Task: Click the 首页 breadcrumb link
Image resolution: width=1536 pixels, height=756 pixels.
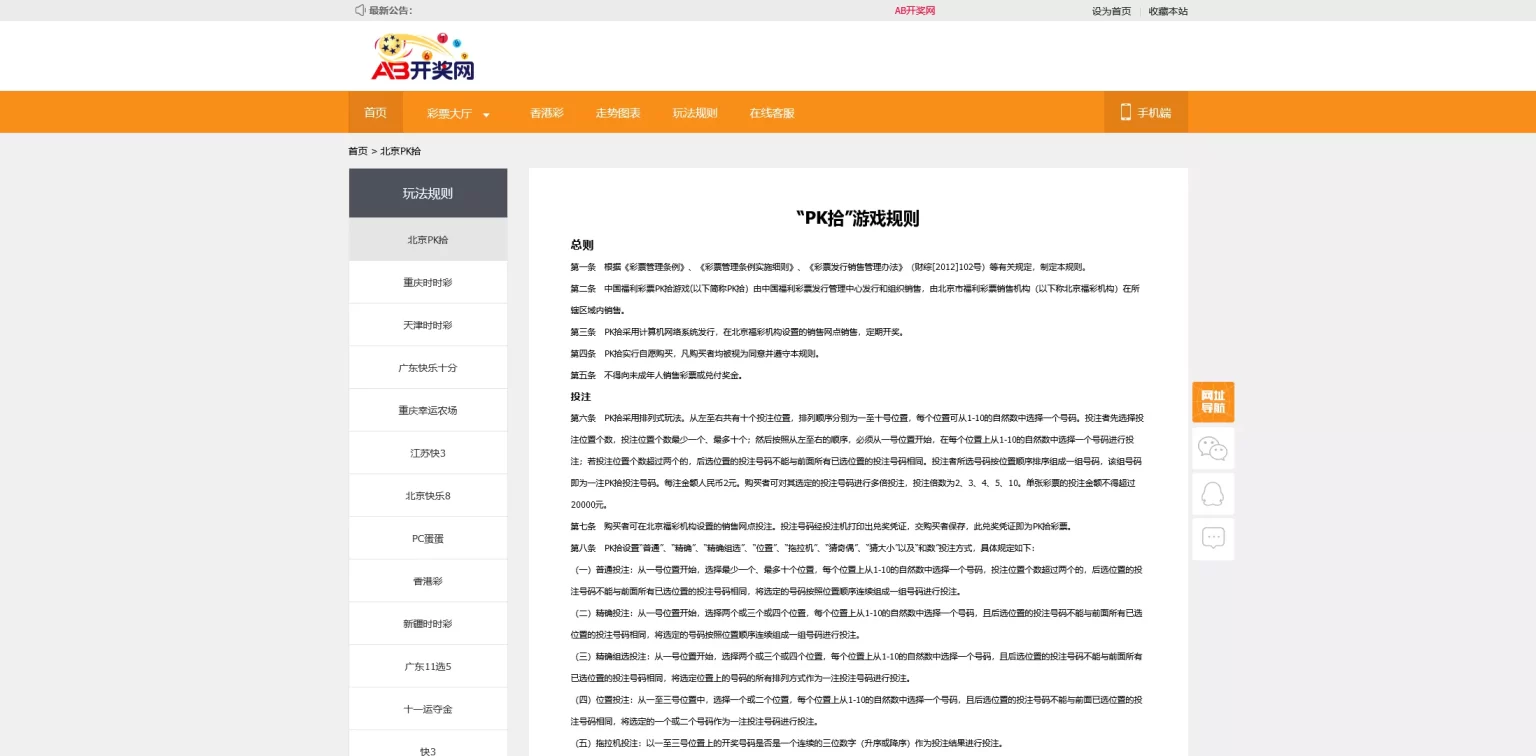Action: click(x=357, y=151)
